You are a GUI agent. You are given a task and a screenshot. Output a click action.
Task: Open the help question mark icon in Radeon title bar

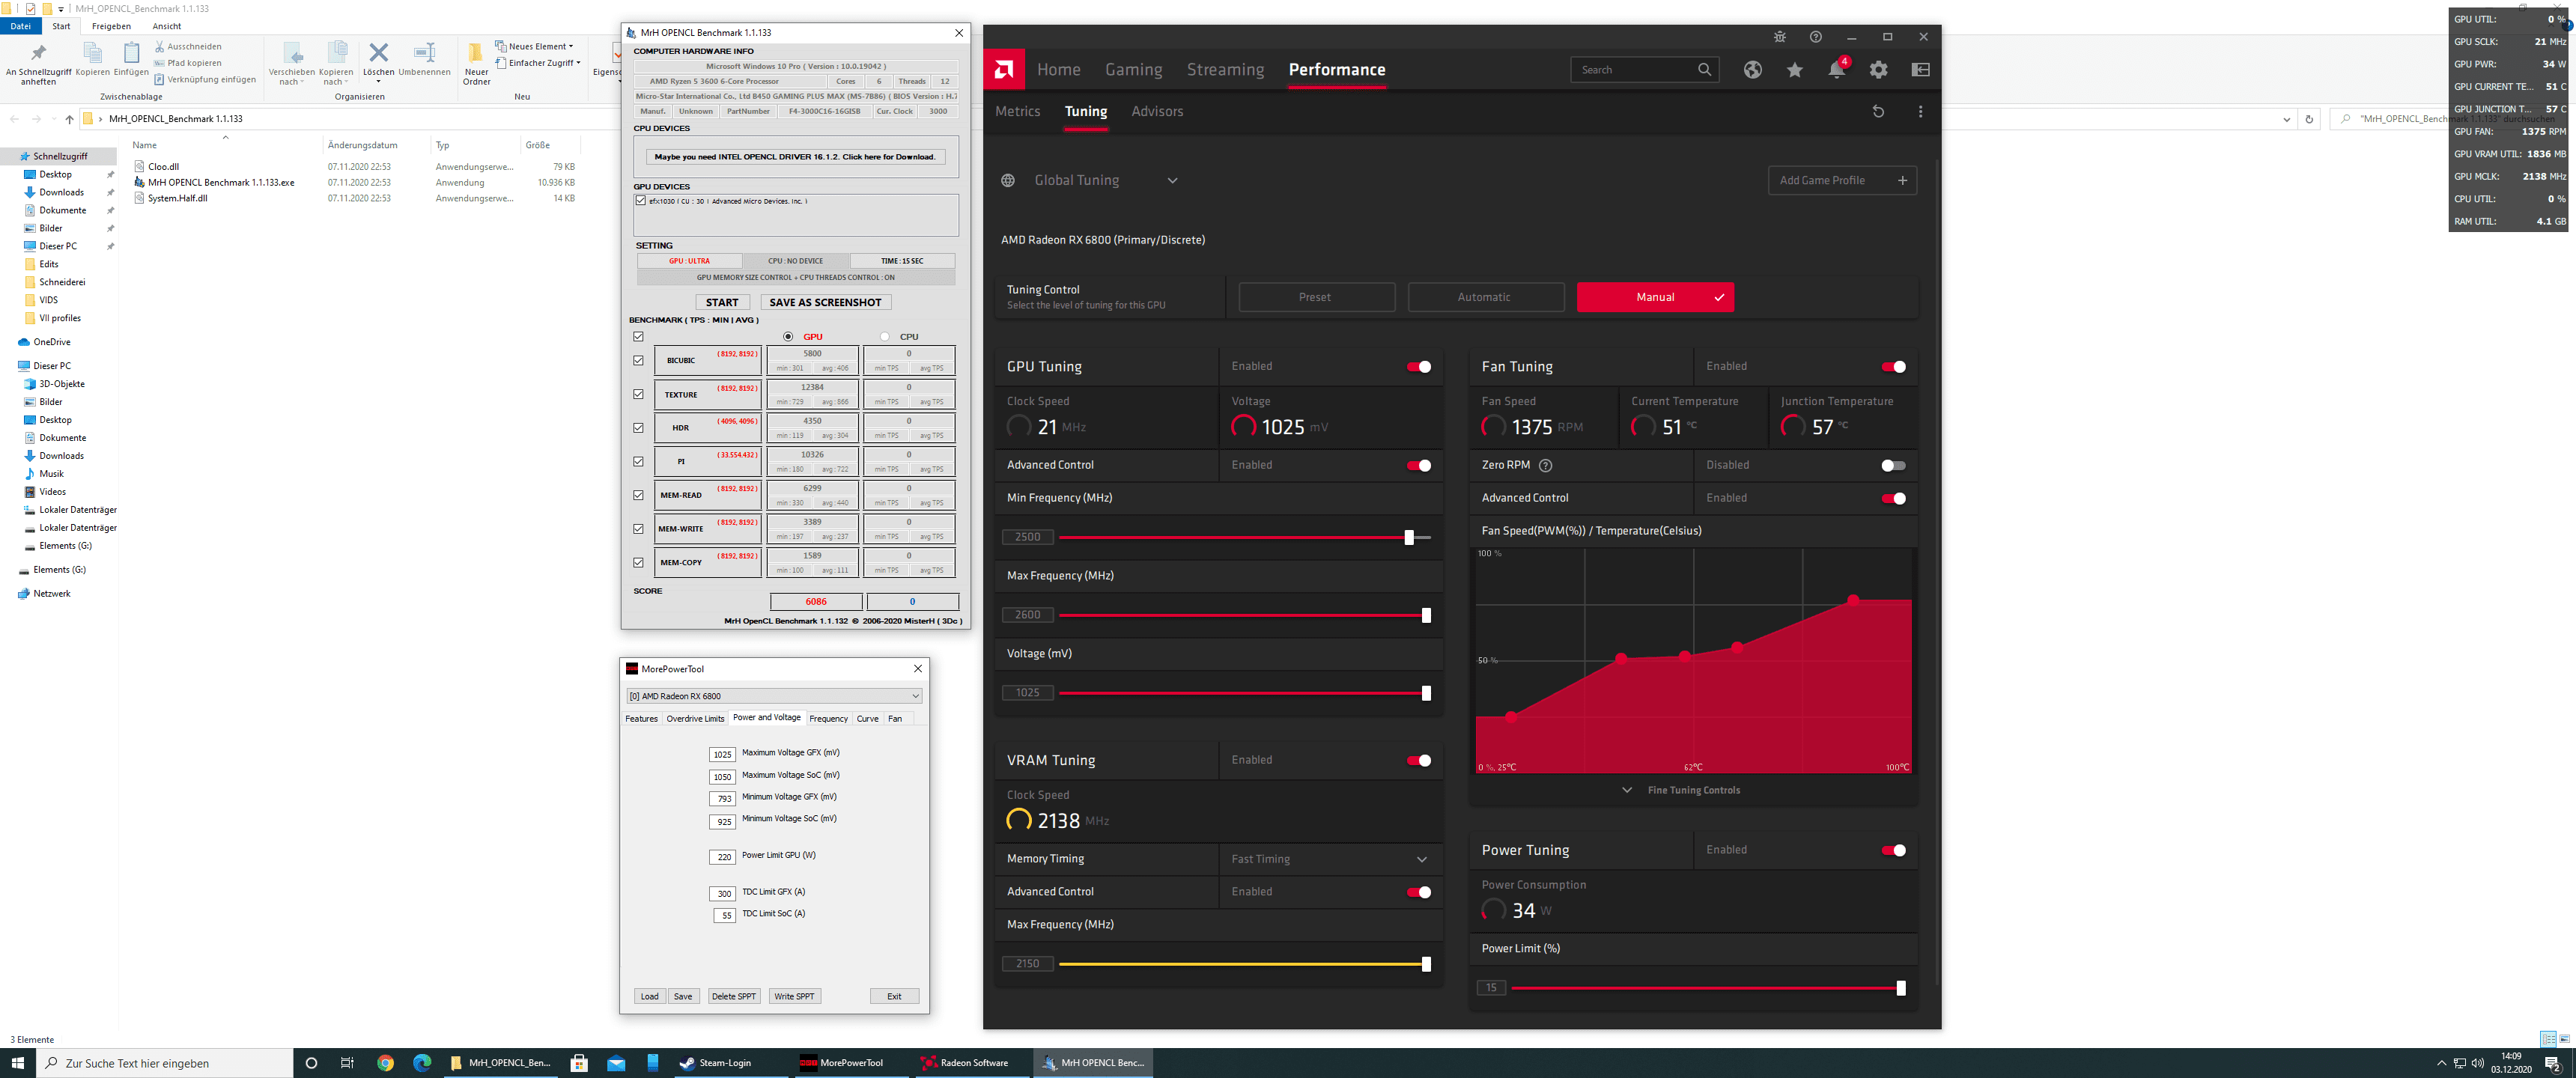pyautogui.click(x=1815, y=37)
